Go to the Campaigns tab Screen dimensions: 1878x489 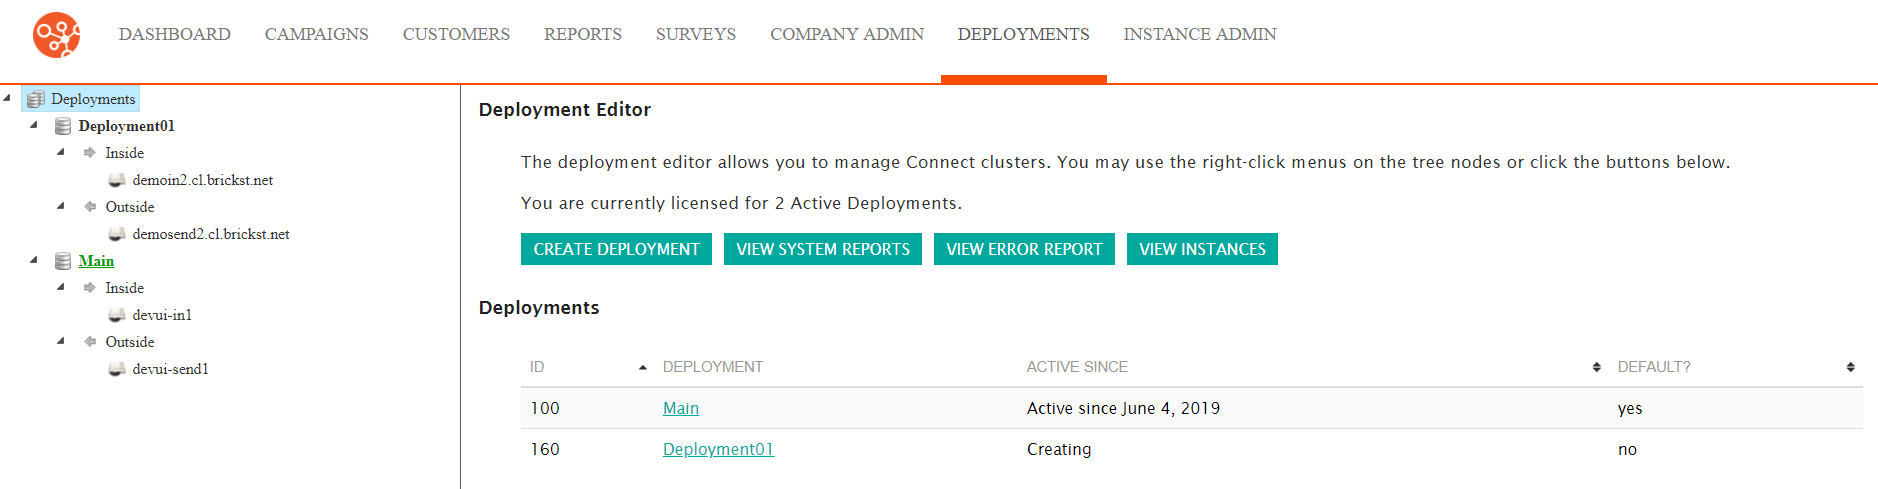click(317, 34)
